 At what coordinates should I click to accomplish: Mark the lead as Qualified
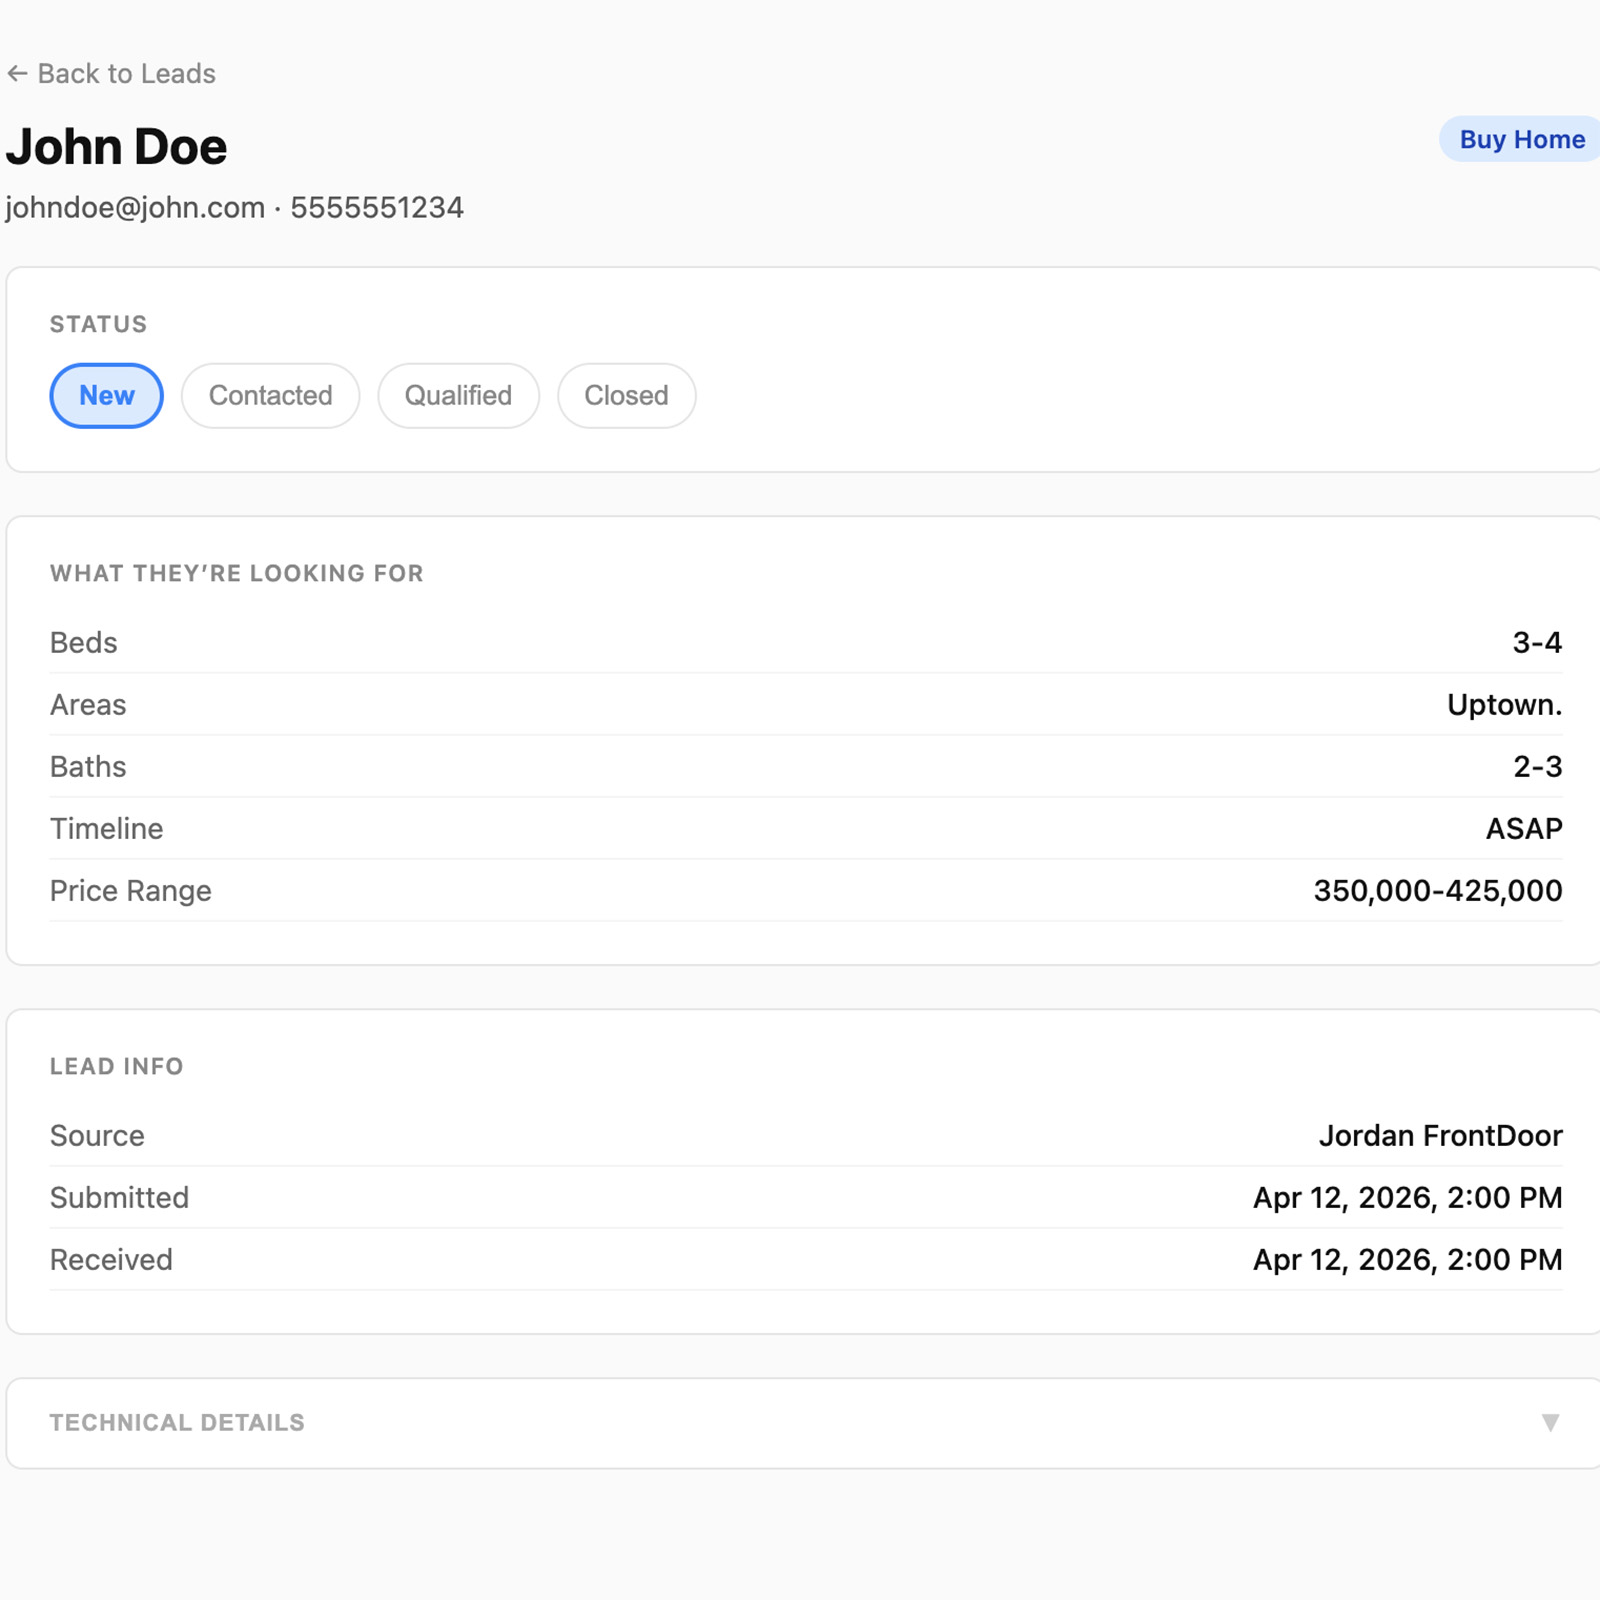coord(458,396)
